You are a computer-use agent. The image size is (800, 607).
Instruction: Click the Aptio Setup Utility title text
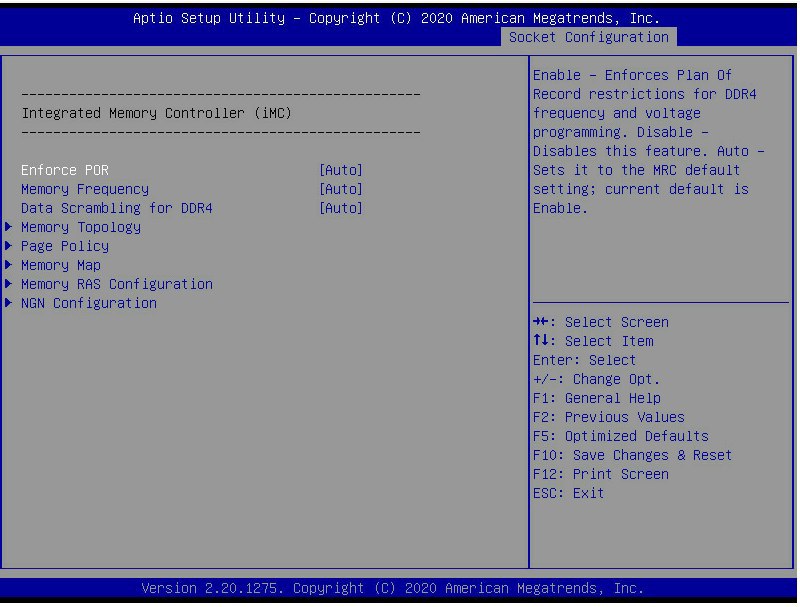[x=396, y=18]
